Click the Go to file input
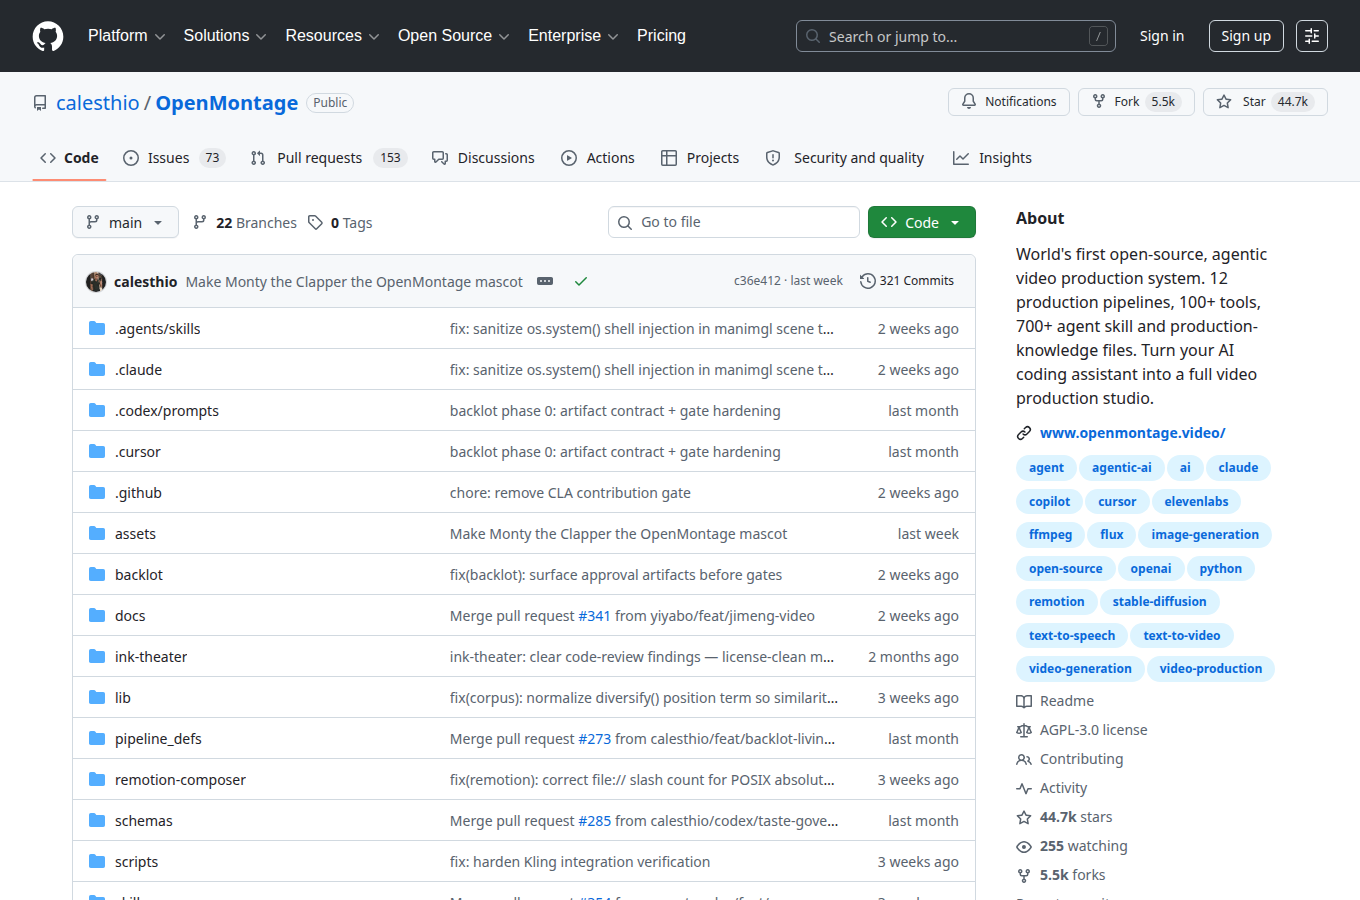The width and height of the screenshot is (1360, 900). [x=734, y=222]
